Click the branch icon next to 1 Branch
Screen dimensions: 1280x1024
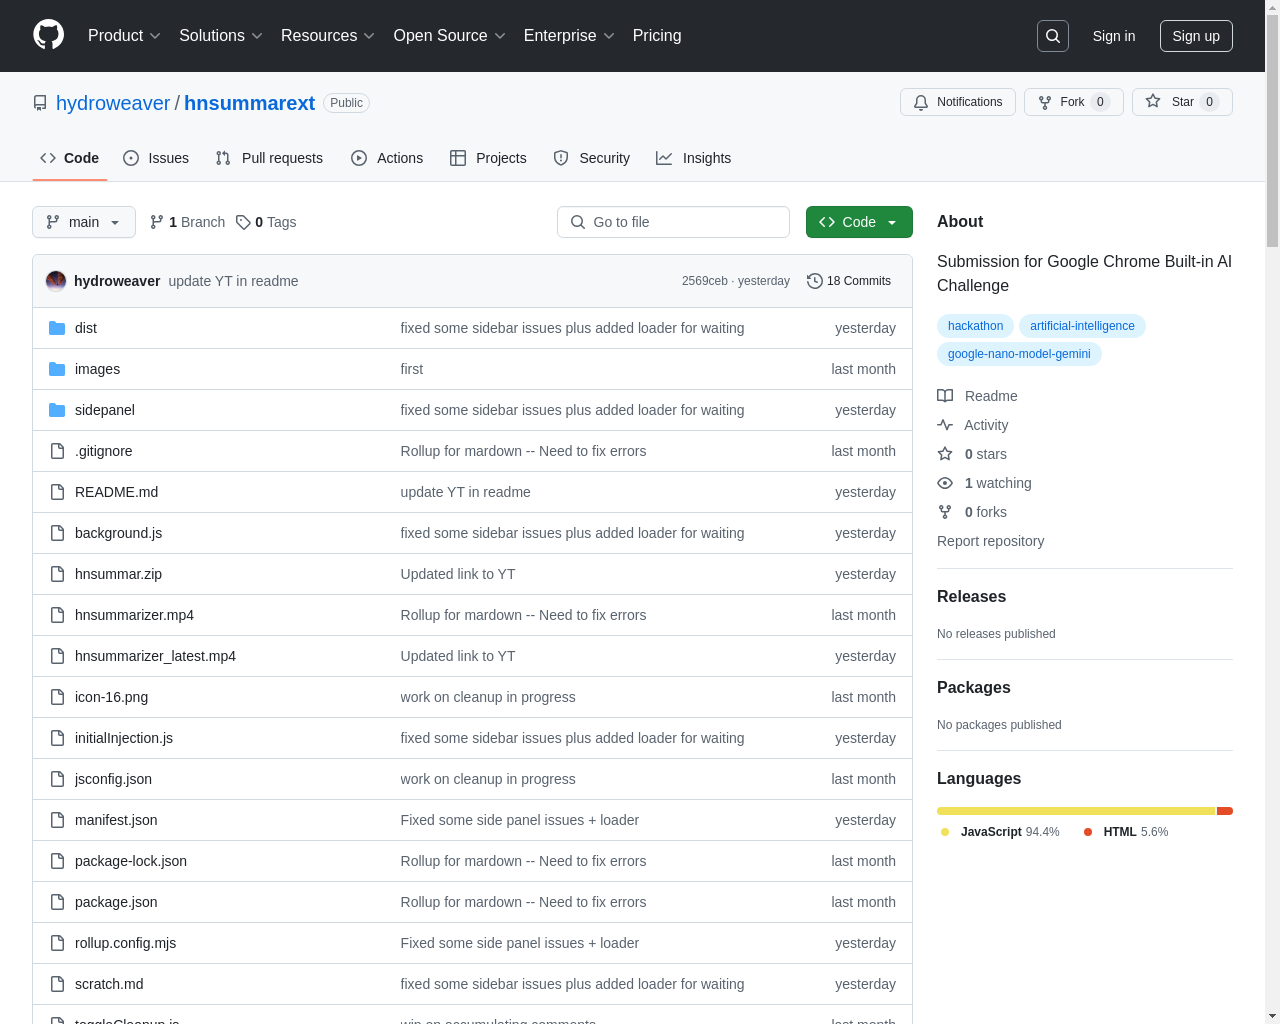tap(157, 222)
